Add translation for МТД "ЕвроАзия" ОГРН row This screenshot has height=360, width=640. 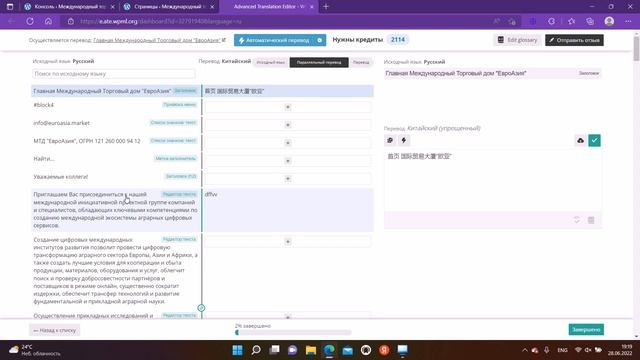click(288, 143)
